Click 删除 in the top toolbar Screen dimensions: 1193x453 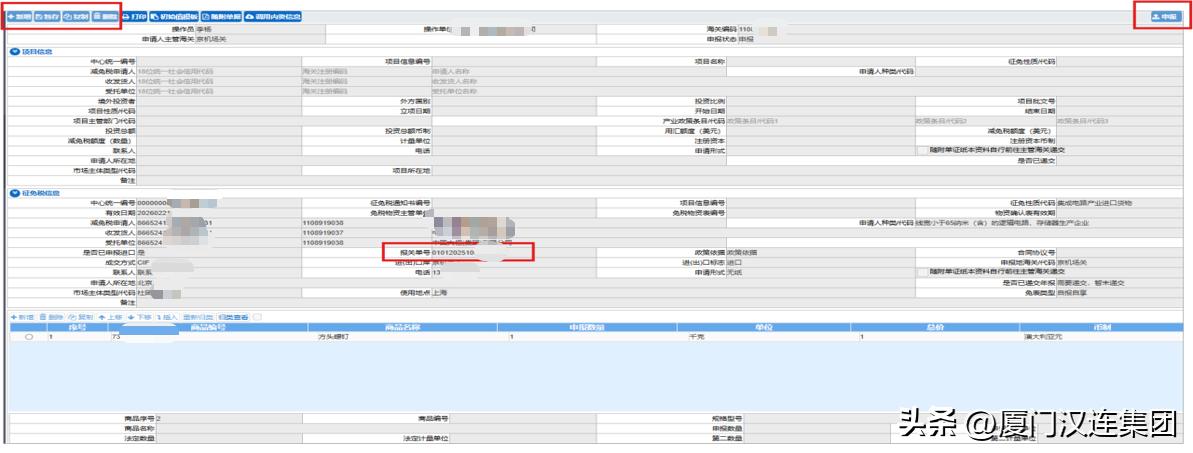point(105,16)
